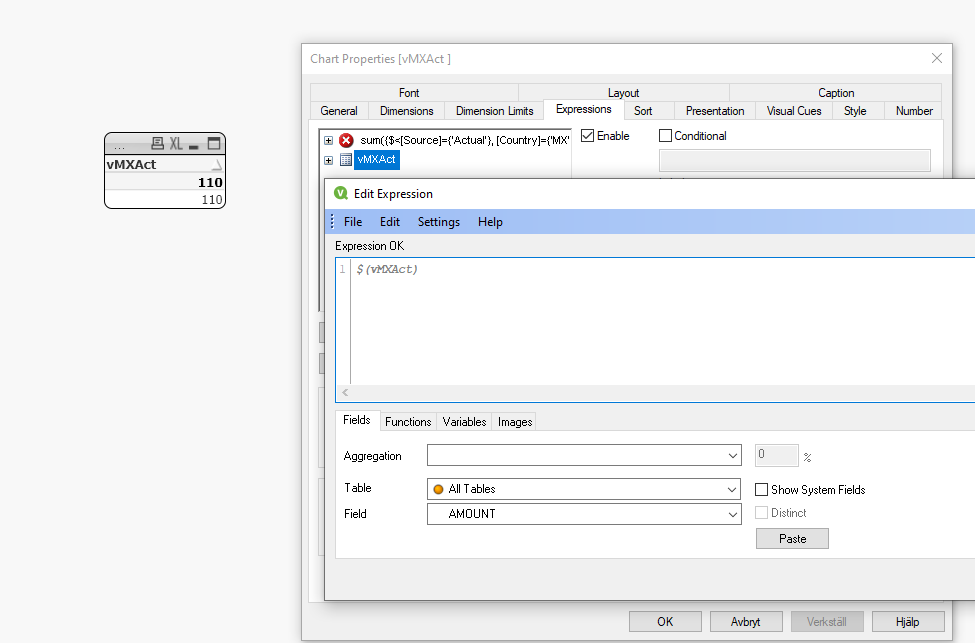Select the Expressions tab
975x643 pixels.
coord(583,109)
